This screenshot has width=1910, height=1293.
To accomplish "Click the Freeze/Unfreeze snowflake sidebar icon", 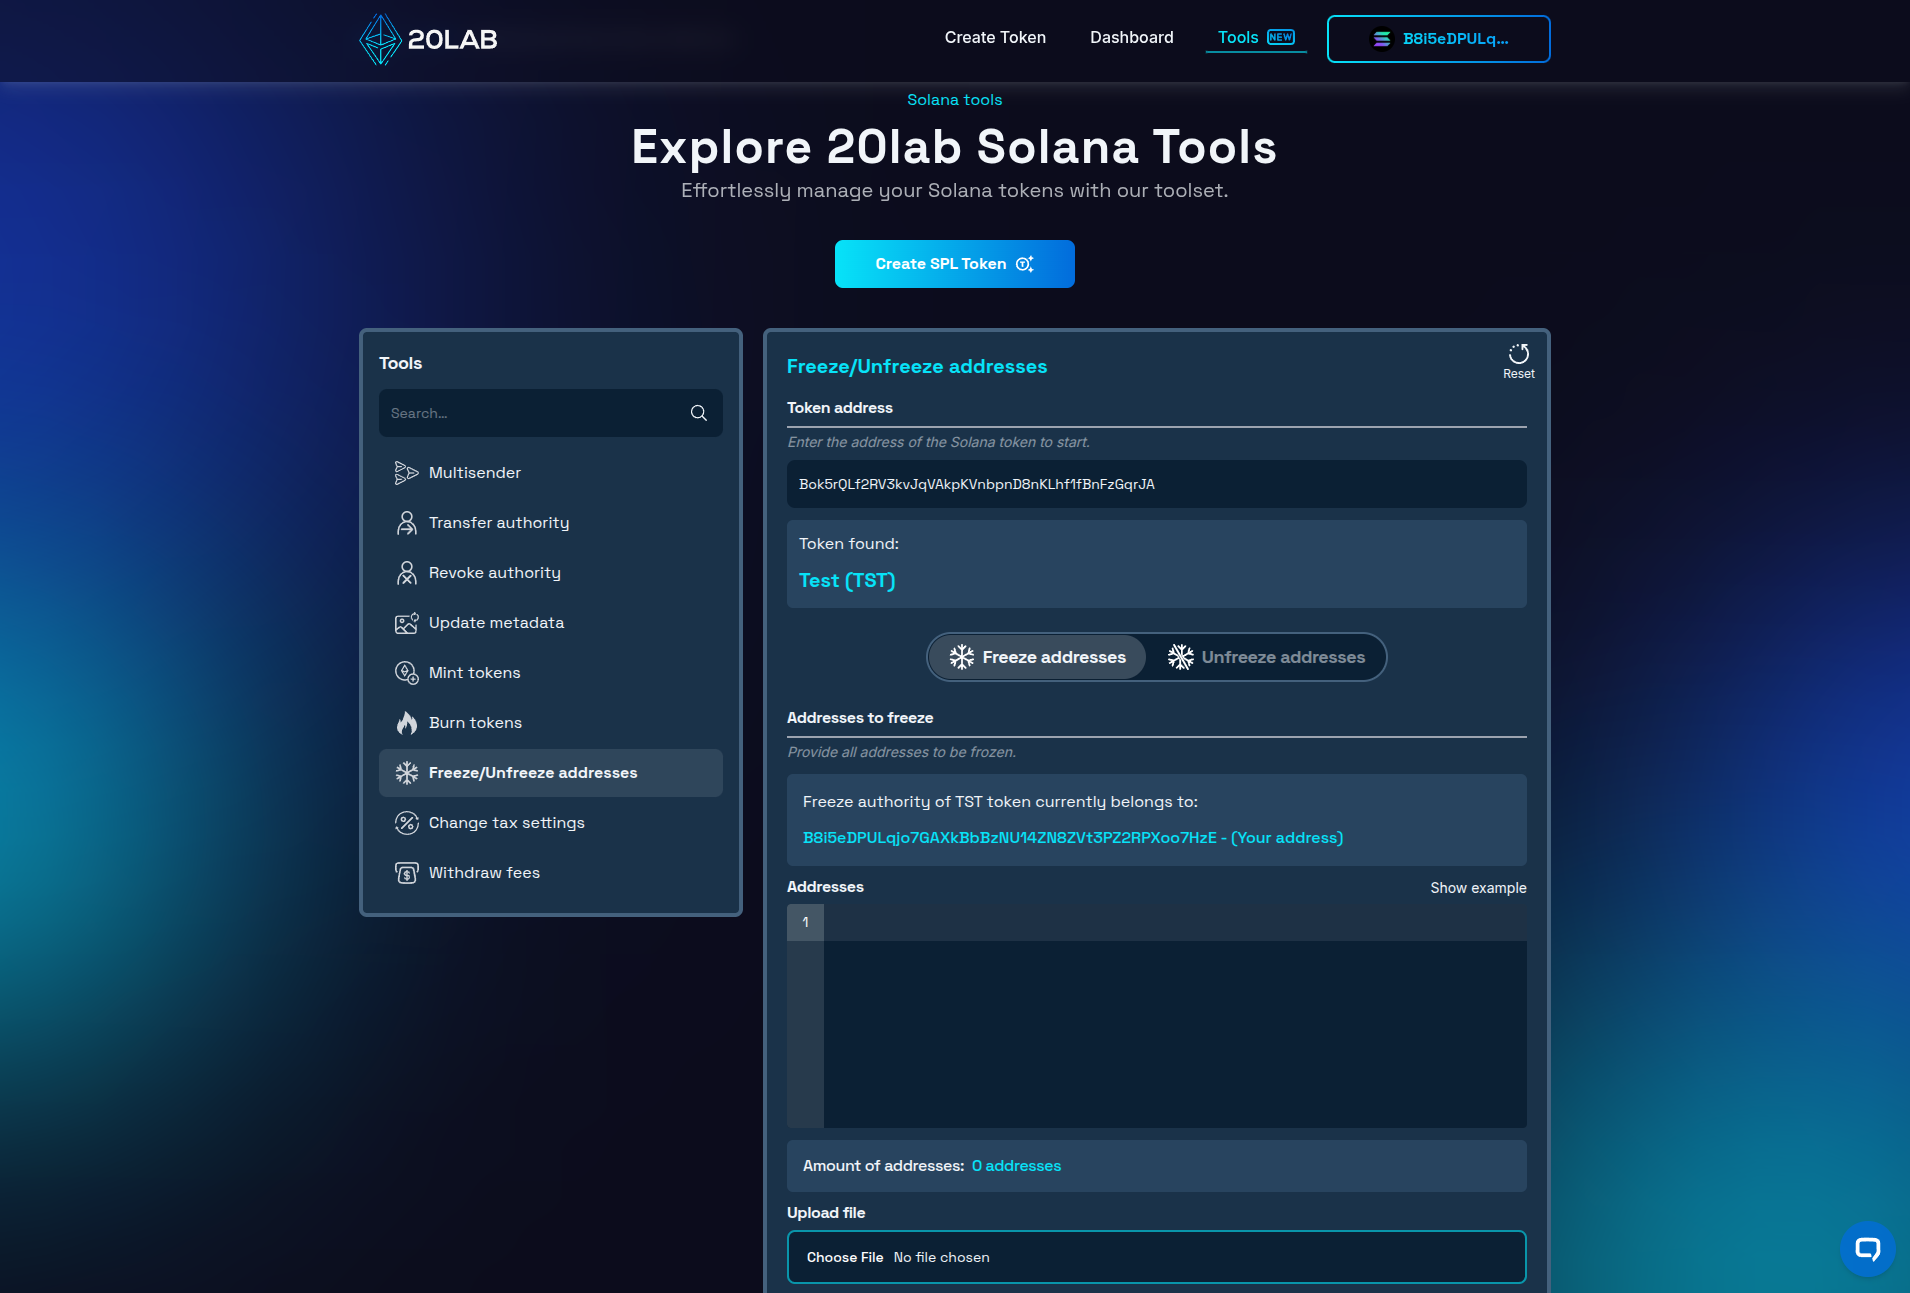I will tap(406, 773).
